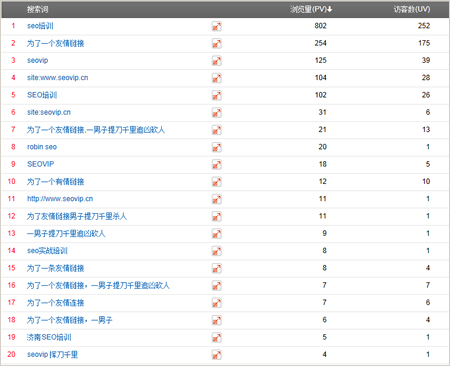The width and height of the screenshot is (450, 366).
Task: Select PV value 802
Action: click(320, 26)
